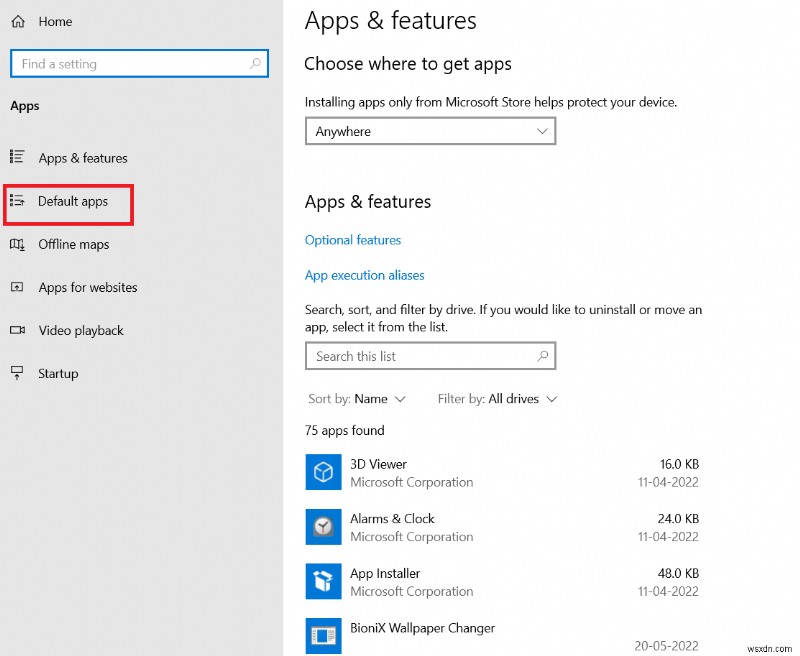The height and width of the screenshot is (656, 800).
Task: Open the Anywhere app source dropdown
Action: 430,131
